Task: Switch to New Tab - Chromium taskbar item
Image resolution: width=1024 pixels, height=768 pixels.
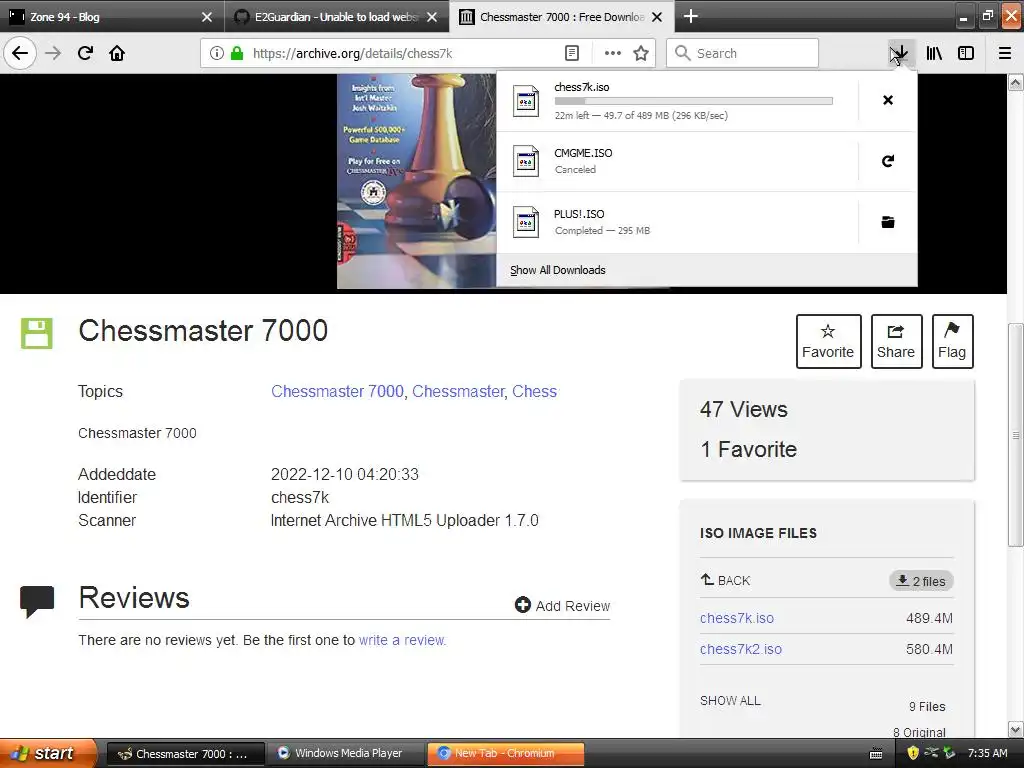Action: pyautogui.click(x=506, y=753)
